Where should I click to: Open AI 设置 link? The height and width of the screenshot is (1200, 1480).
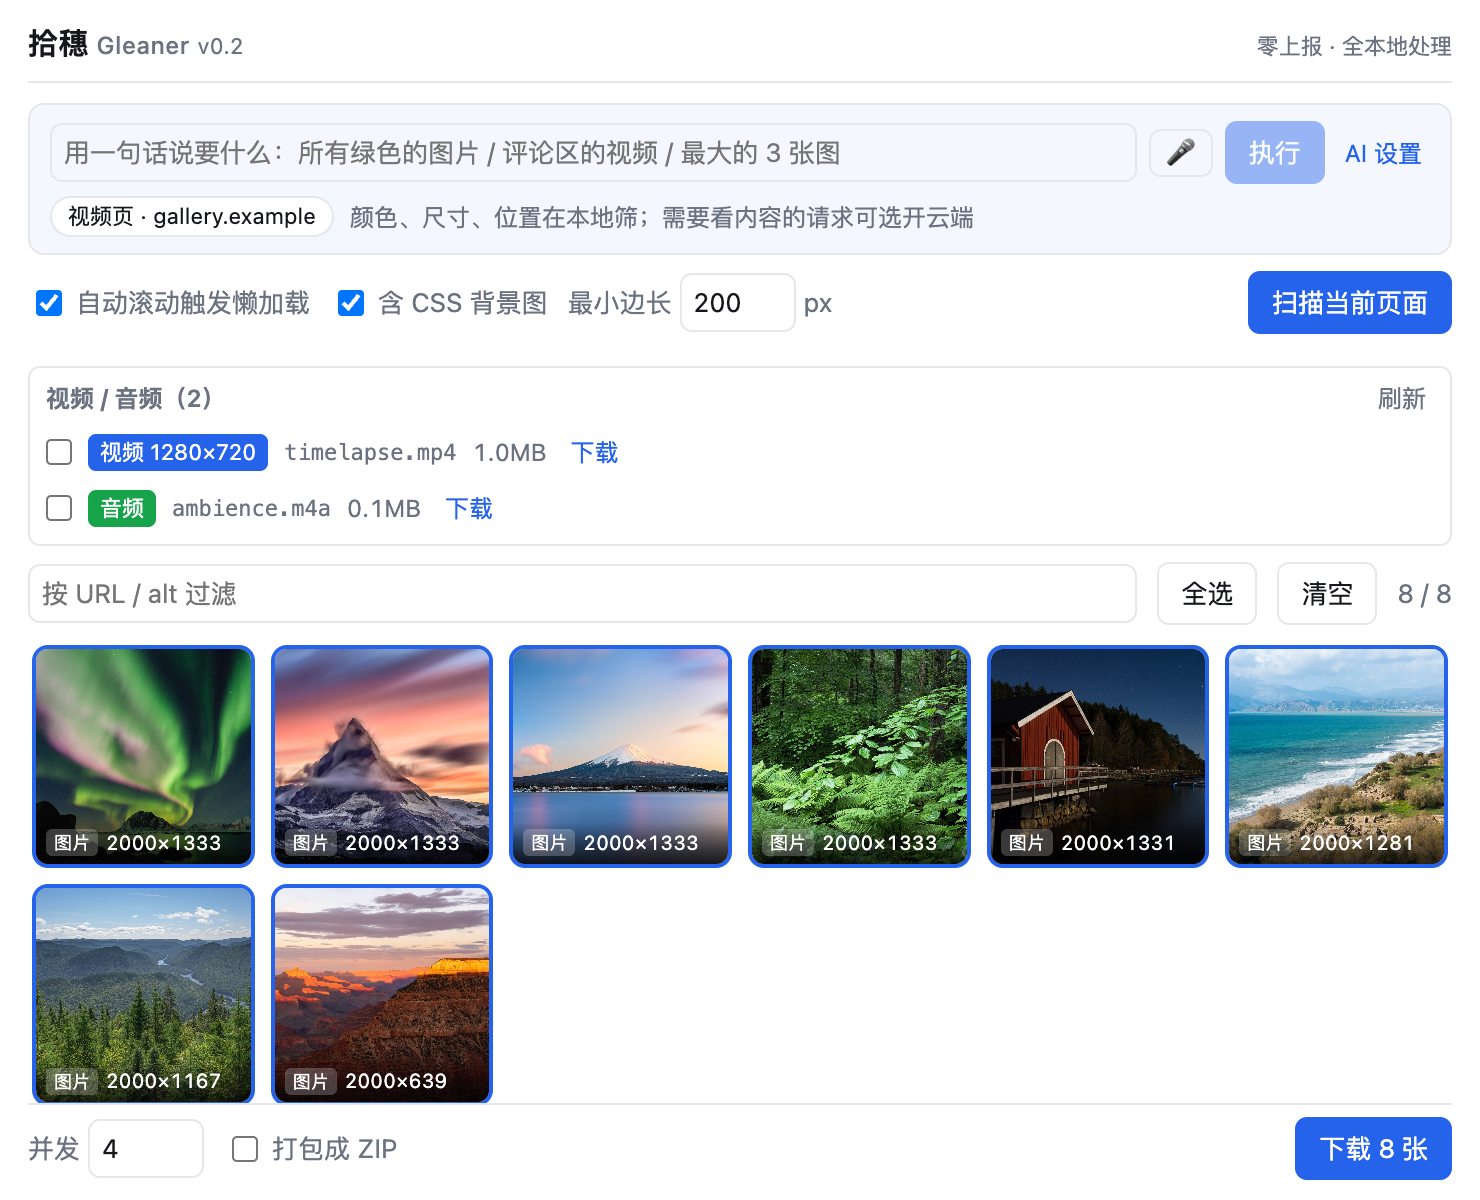pyautogui.click(x=1383, y=154)
